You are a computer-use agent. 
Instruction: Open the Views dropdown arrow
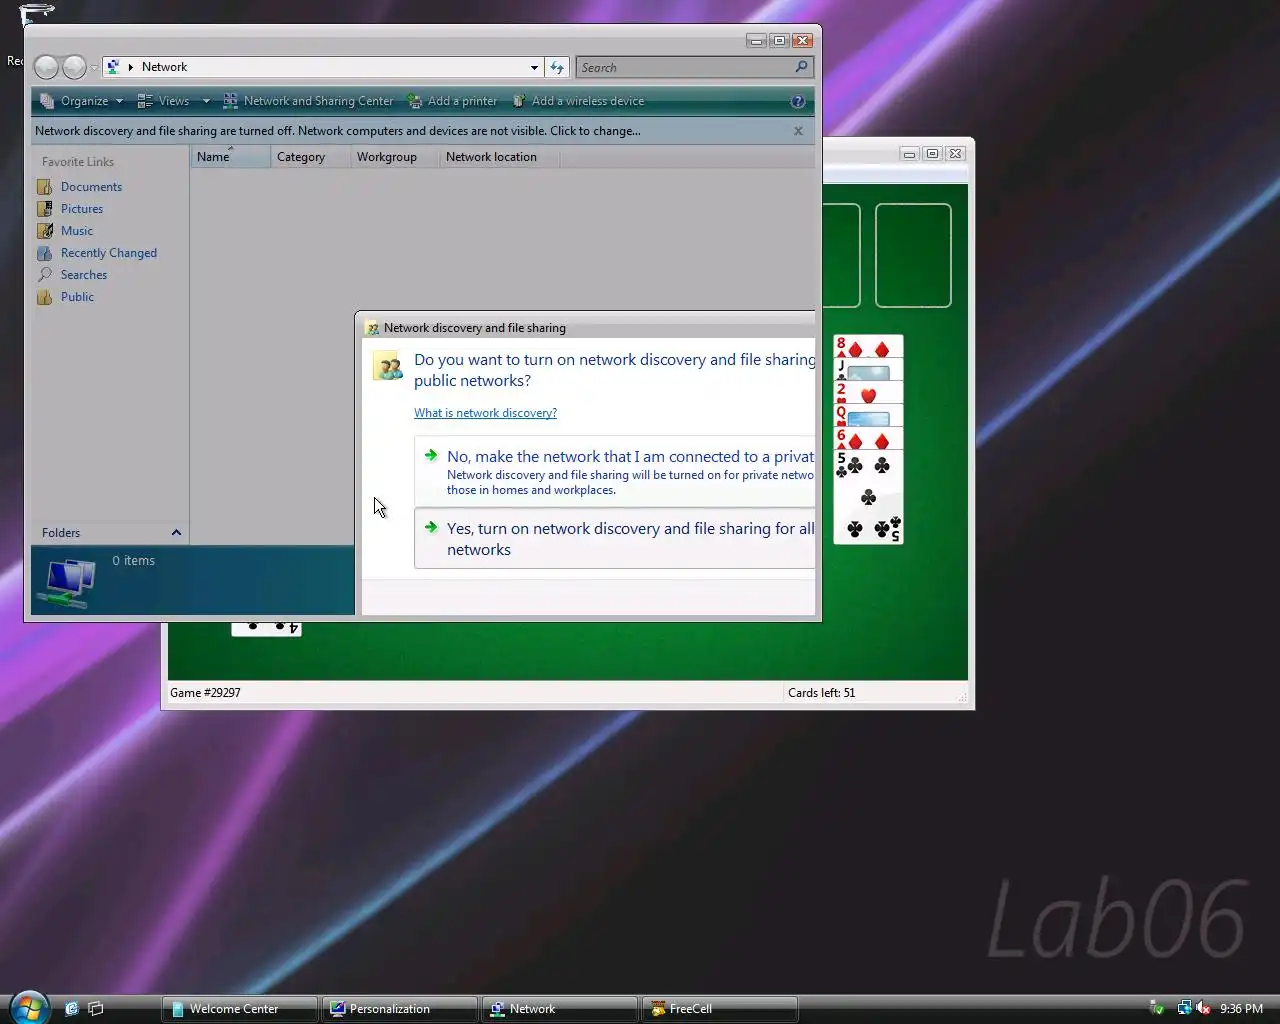(x=206, y=101)
